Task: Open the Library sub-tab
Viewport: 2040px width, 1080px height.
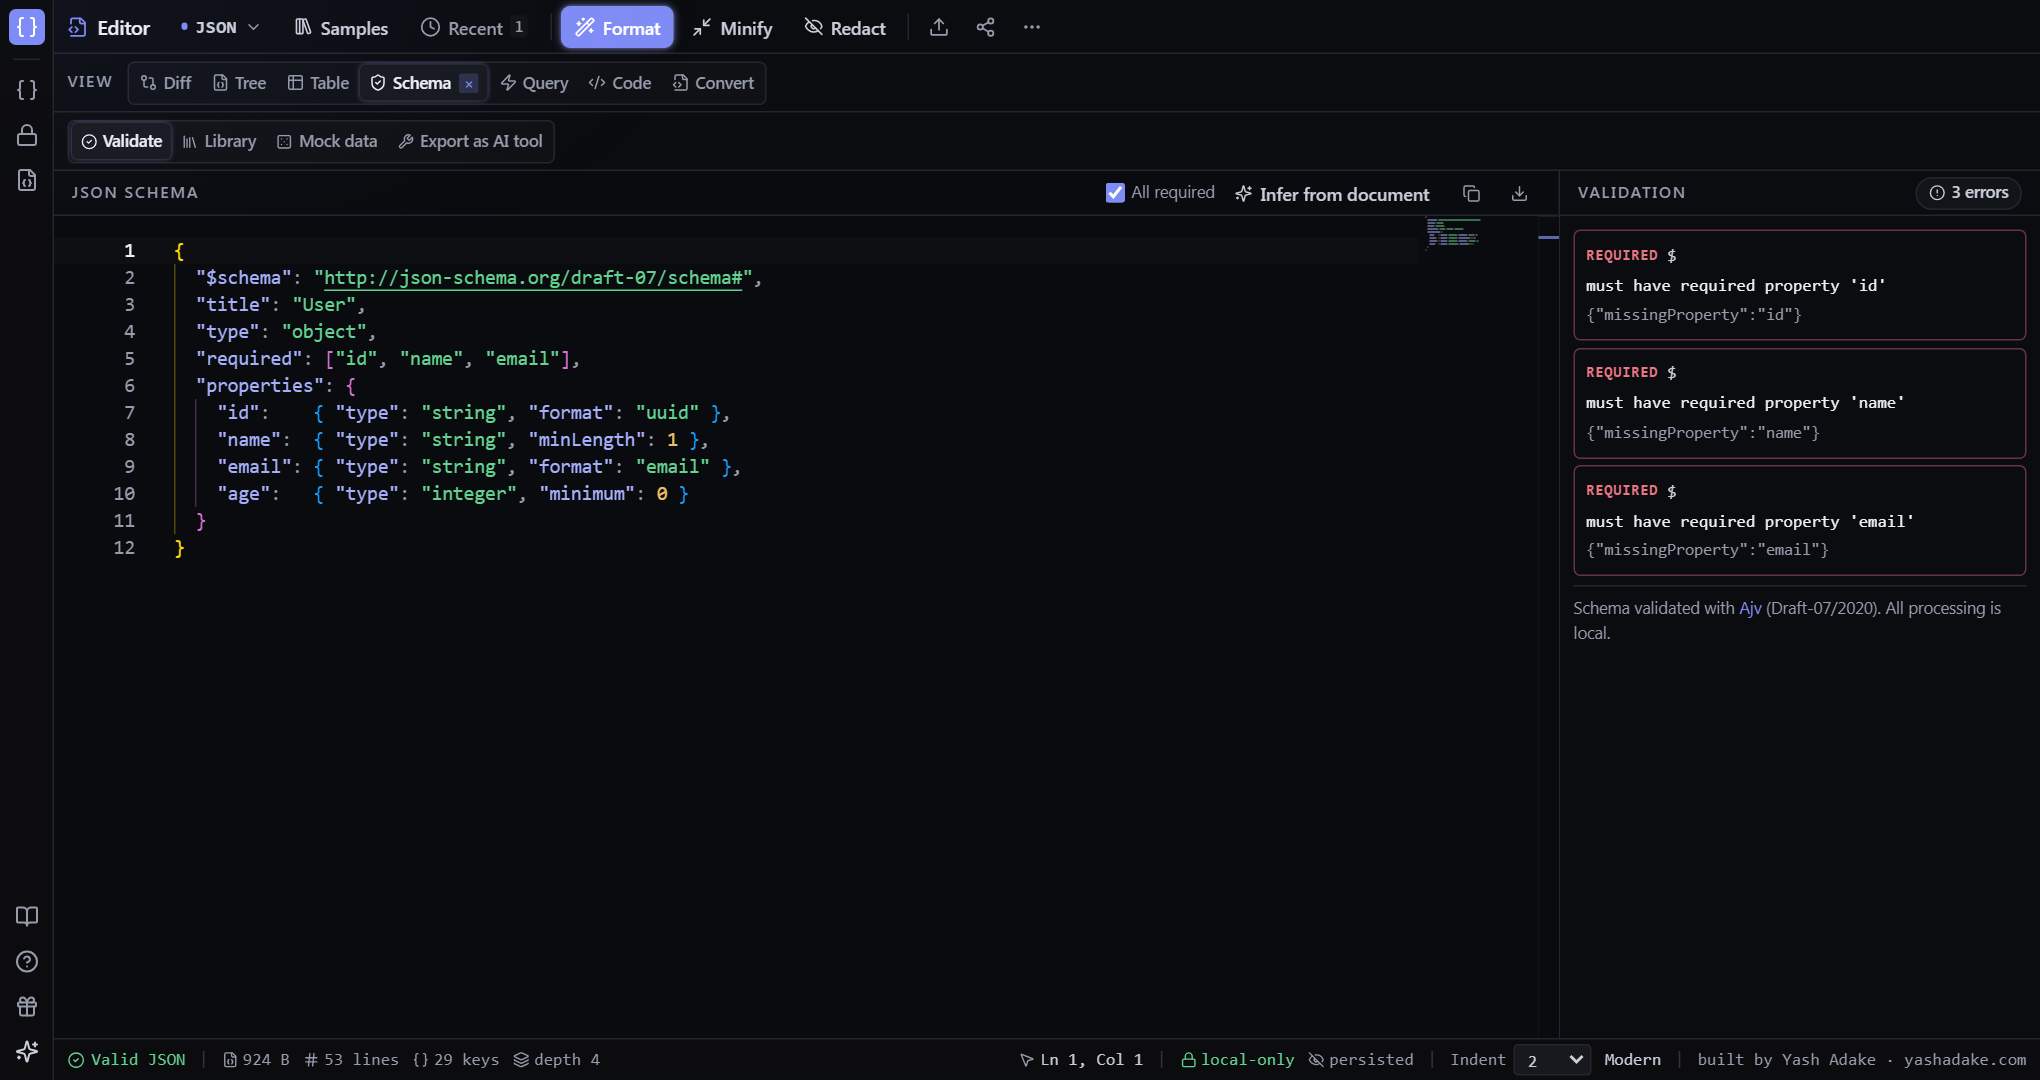Action: (219, 141)
